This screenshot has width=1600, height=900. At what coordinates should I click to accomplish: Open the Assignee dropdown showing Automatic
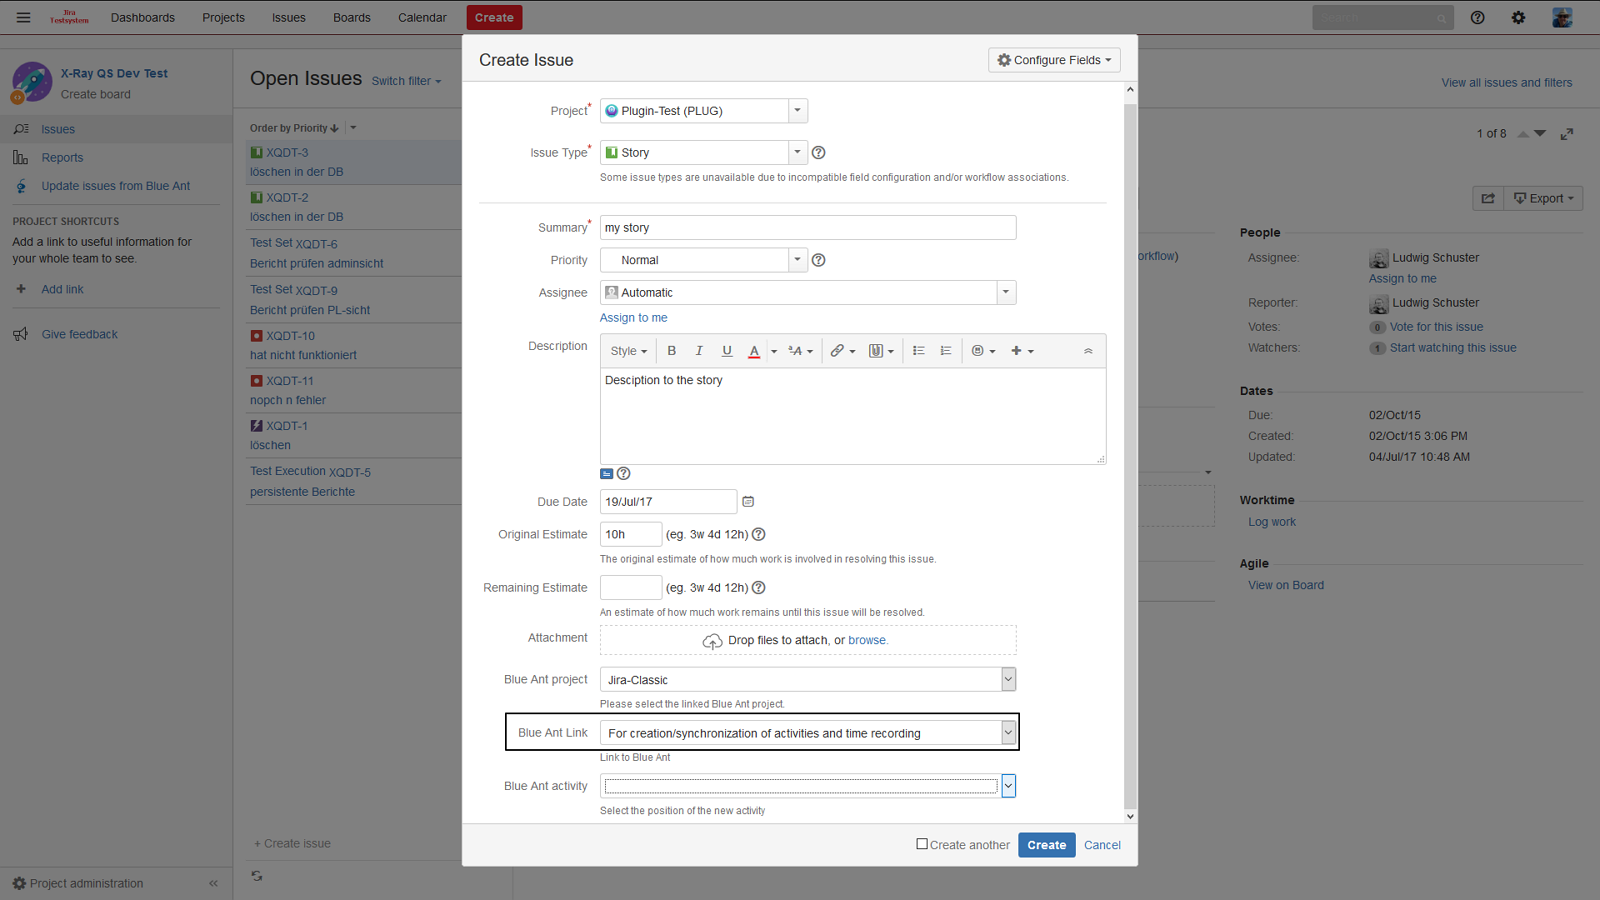808,293
